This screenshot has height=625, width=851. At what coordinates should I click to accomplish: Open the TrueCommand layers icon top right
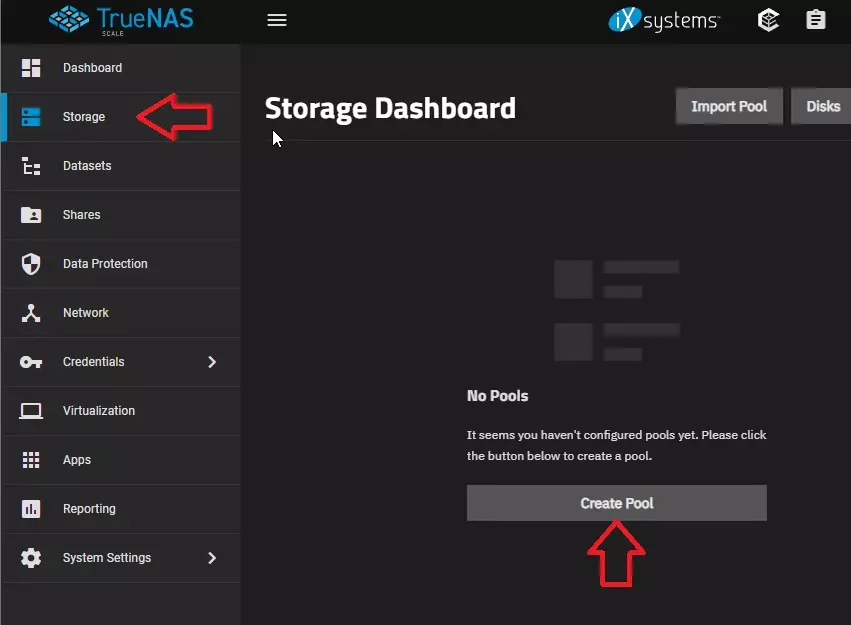click(x=769, y=19)
